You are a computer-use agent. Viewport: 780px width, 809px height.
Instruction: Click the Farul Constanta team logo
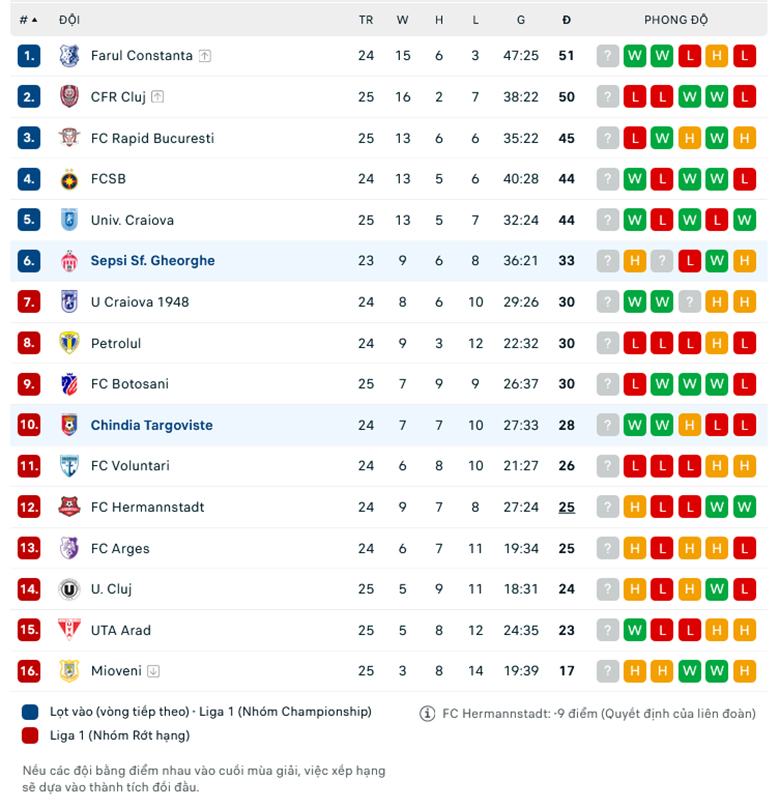click(68, 56)
